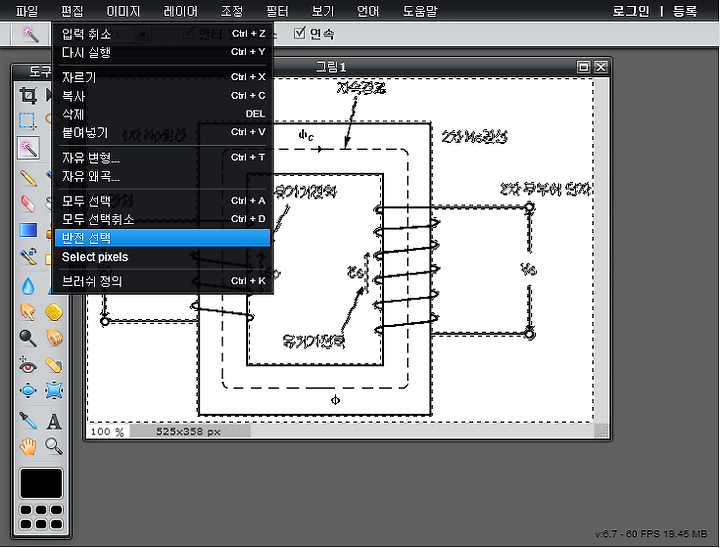This screenshot has height=548, width=720.
Task: Choose the highlighted 반전 선택 entry
Action: pos(163,238)
